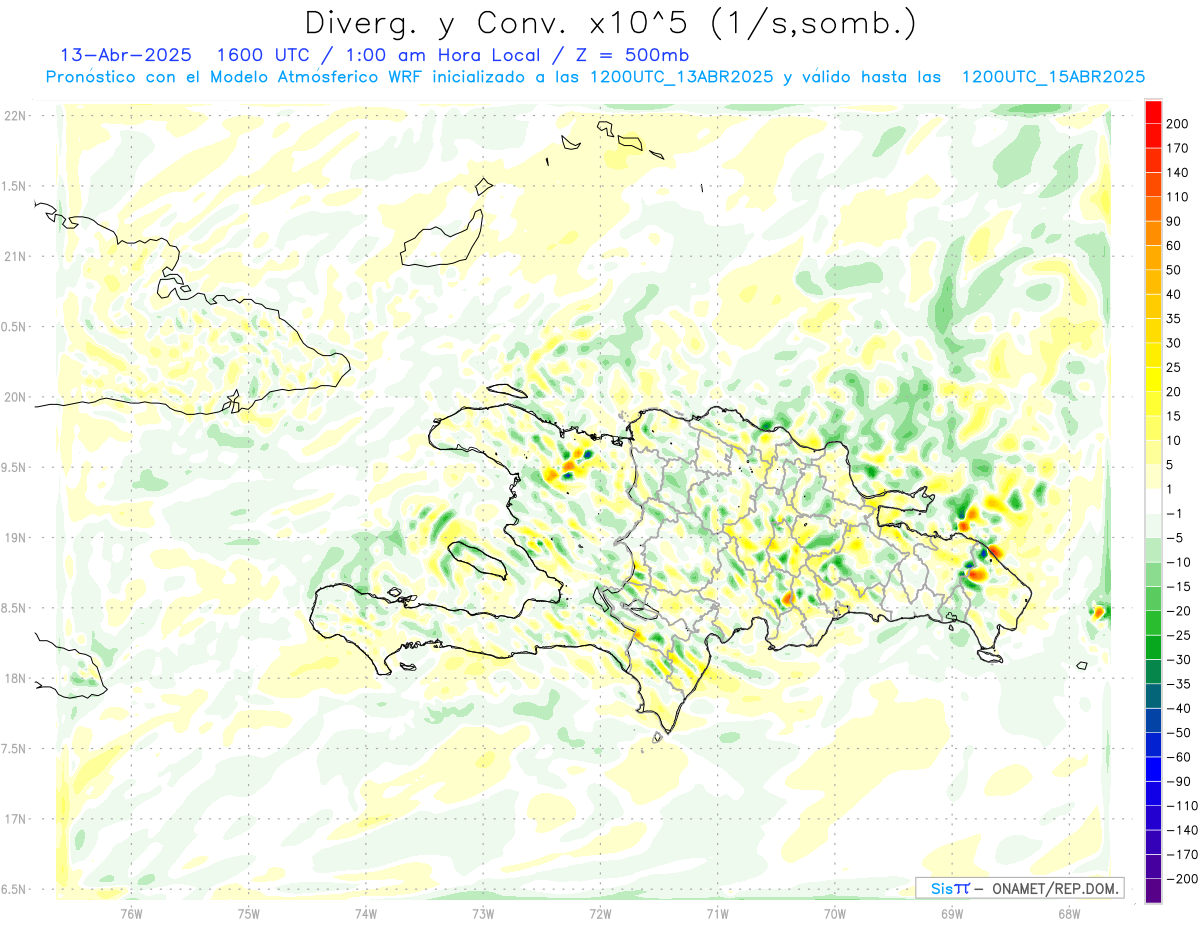Click the '1200UTC_15ABR2025' valid-until text

(x=1053, y=77)
